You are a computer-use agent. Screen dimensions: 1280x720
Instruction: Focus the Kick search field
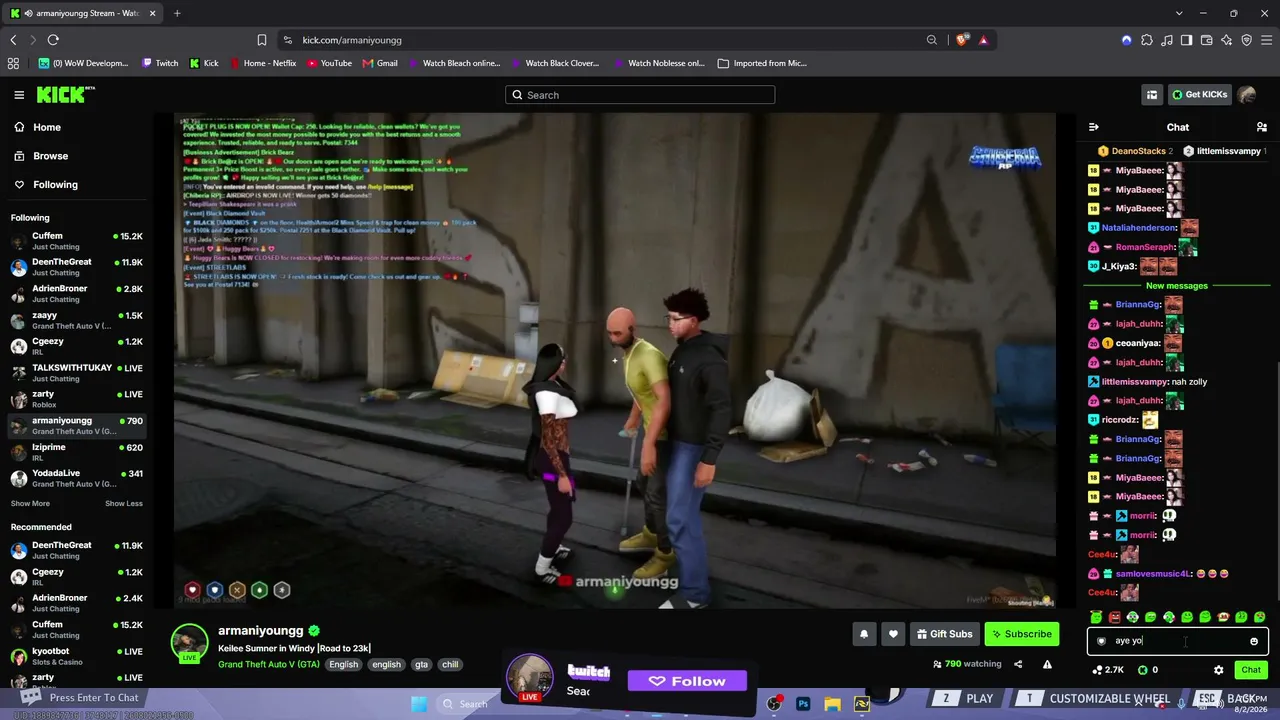[x=640, y=95]
